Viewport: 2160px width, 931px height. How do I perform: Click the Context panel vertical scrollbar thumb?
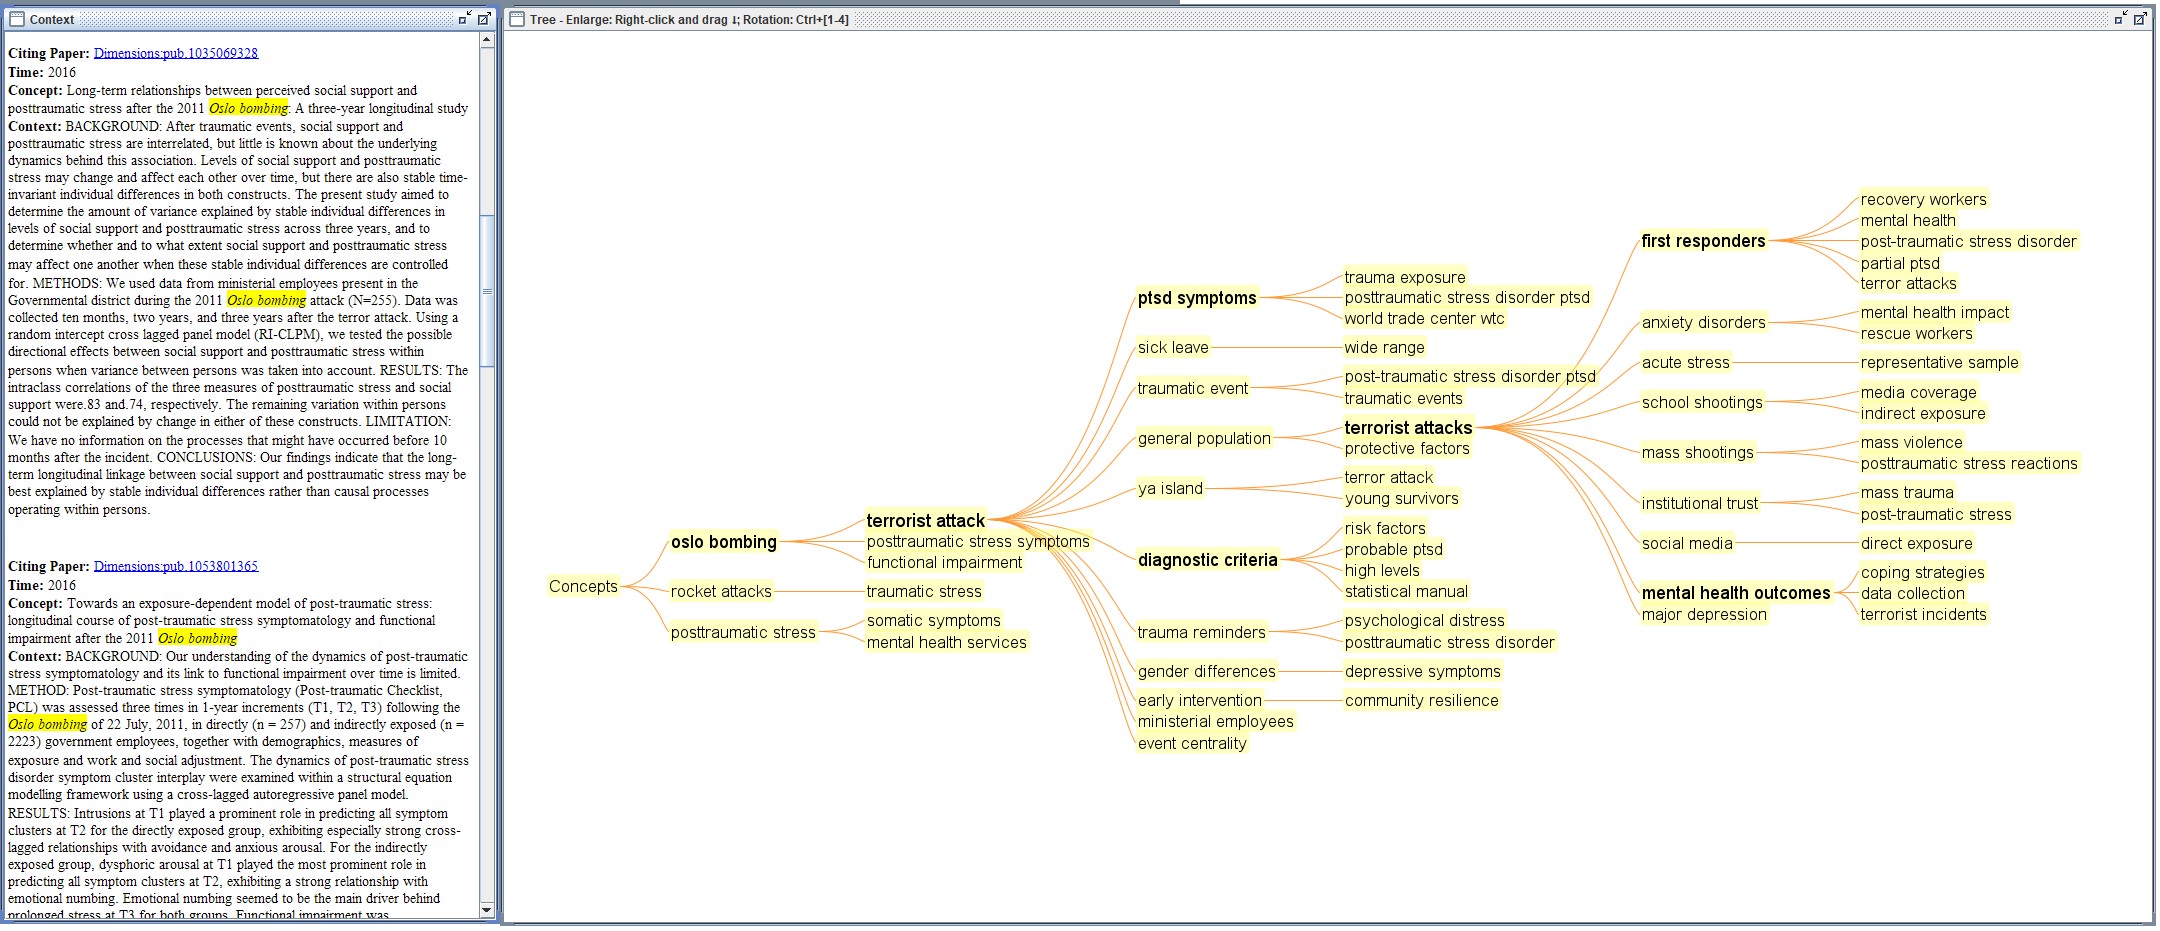(x=487, y=290)
